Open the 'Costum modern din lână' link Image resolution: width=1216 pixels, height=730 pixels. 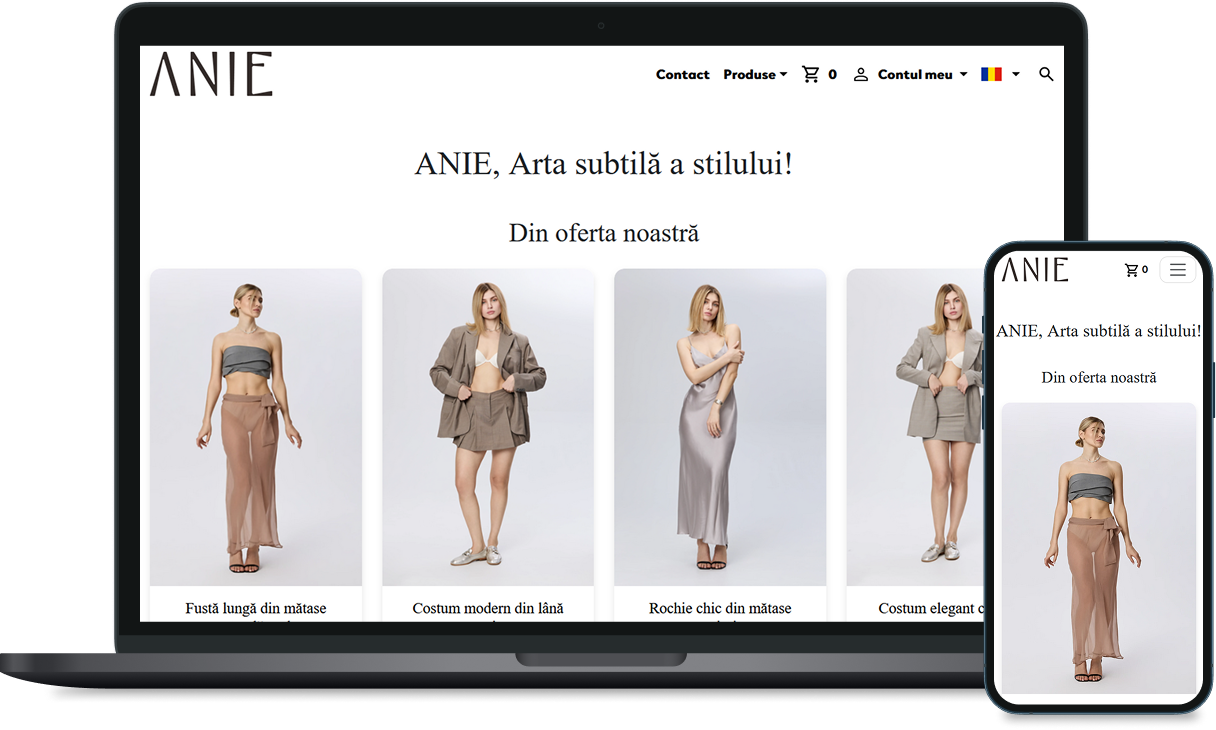click(x=488, y=608)
